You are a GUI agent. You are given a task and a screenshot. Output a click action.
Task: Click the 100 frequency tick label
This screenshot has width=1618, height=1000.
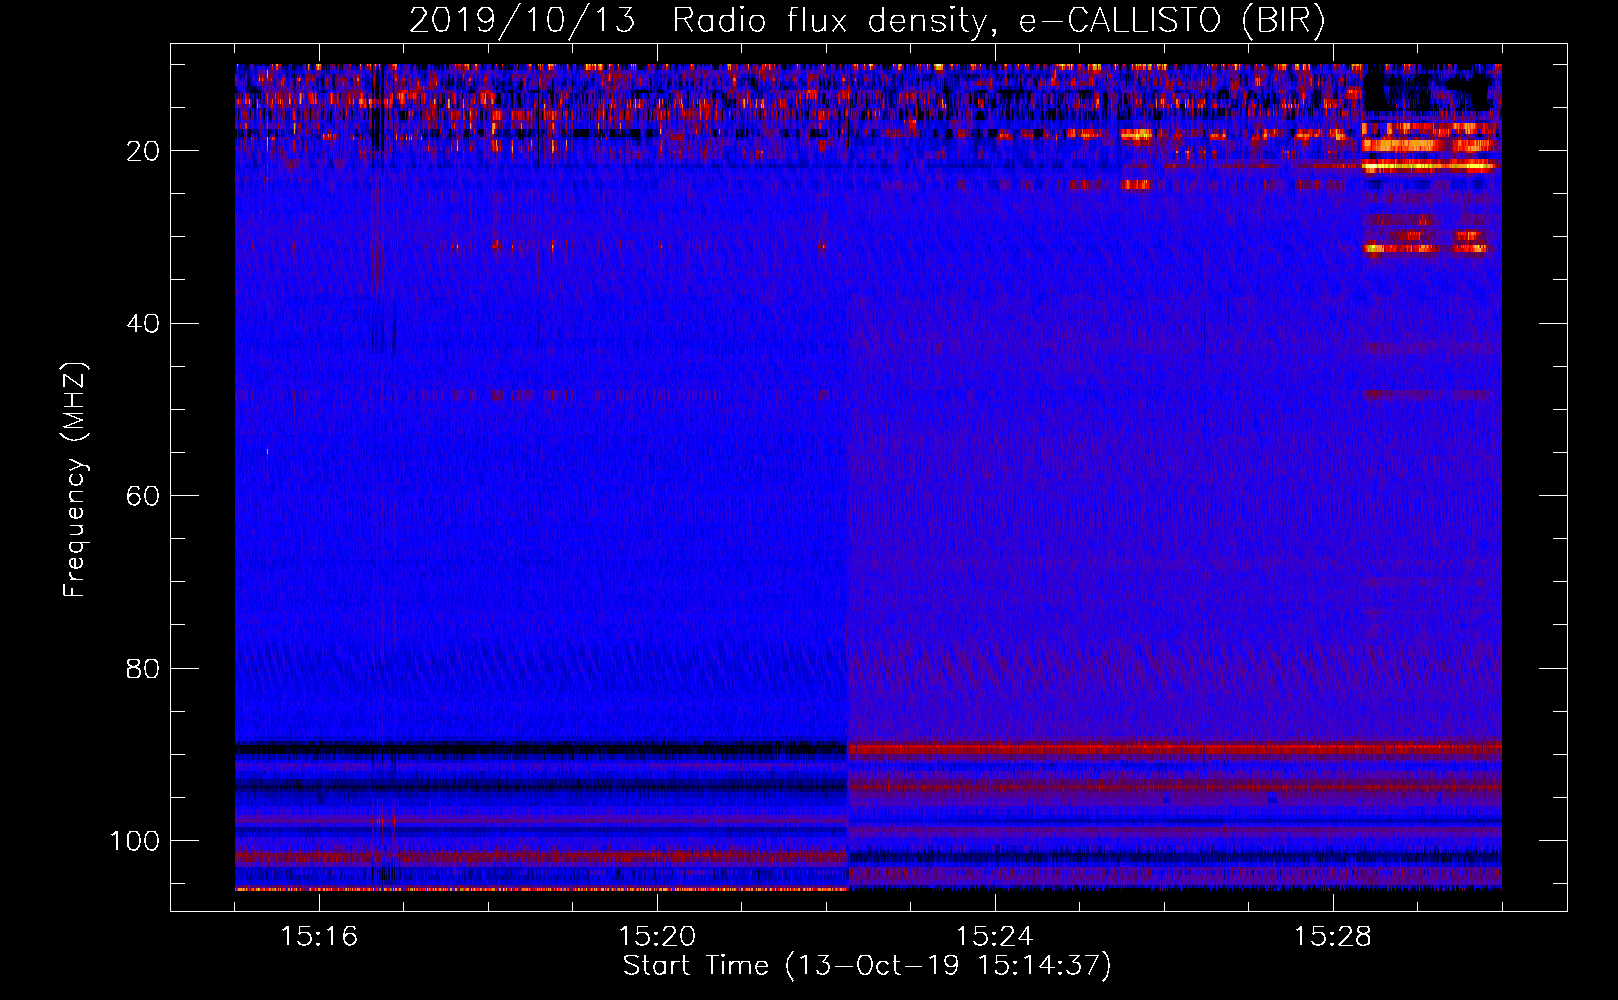pos(135,840)
